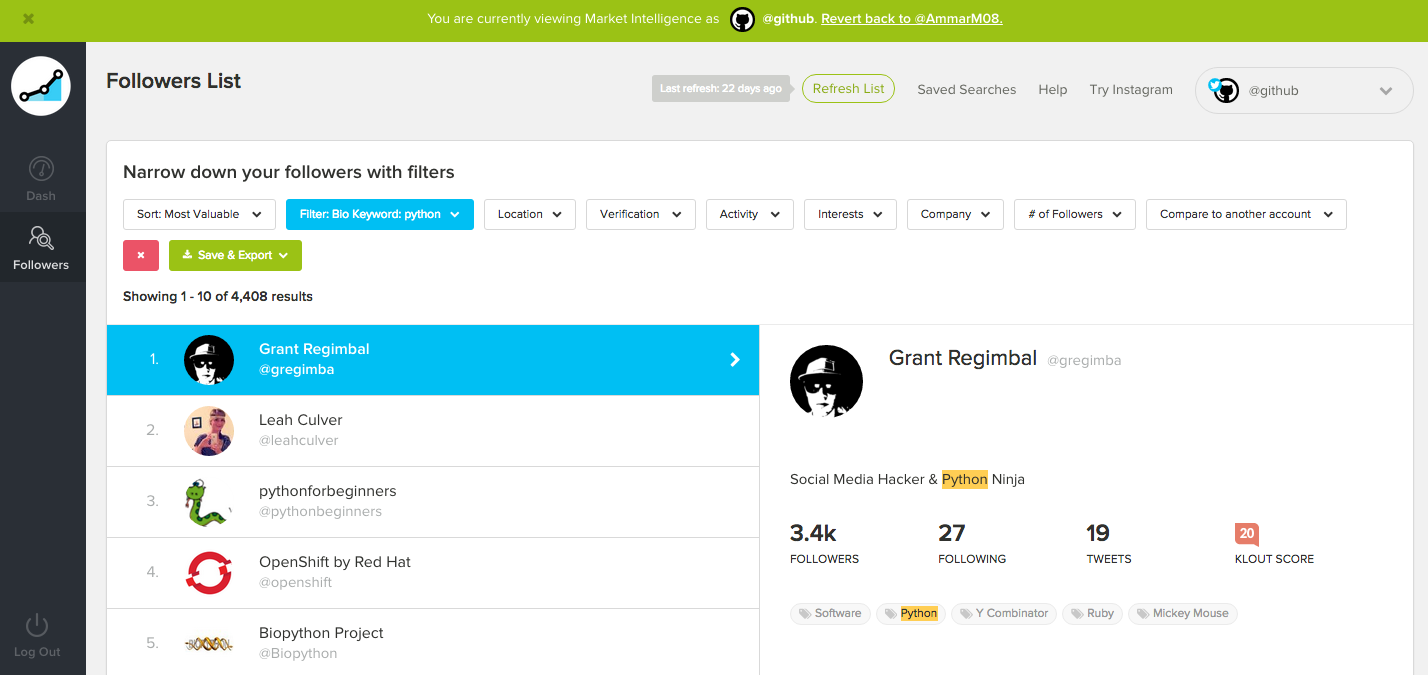Select OpenShift by Red Hat row
Image resolution: width=1428 pixels, height=675 pixels.
pyautogui.click(x=433, y=573)
